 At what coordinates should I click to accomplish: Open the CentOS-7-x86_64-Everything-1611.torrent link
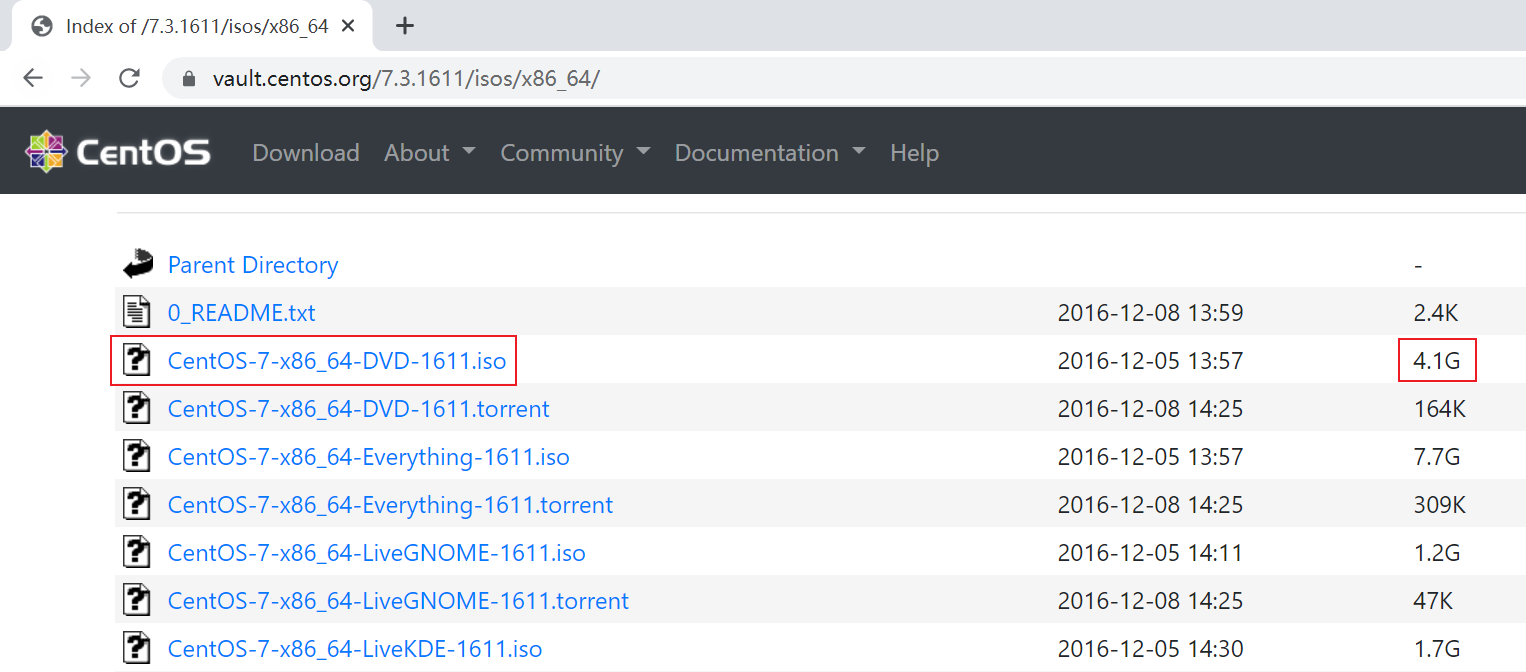tap(391, 505)
